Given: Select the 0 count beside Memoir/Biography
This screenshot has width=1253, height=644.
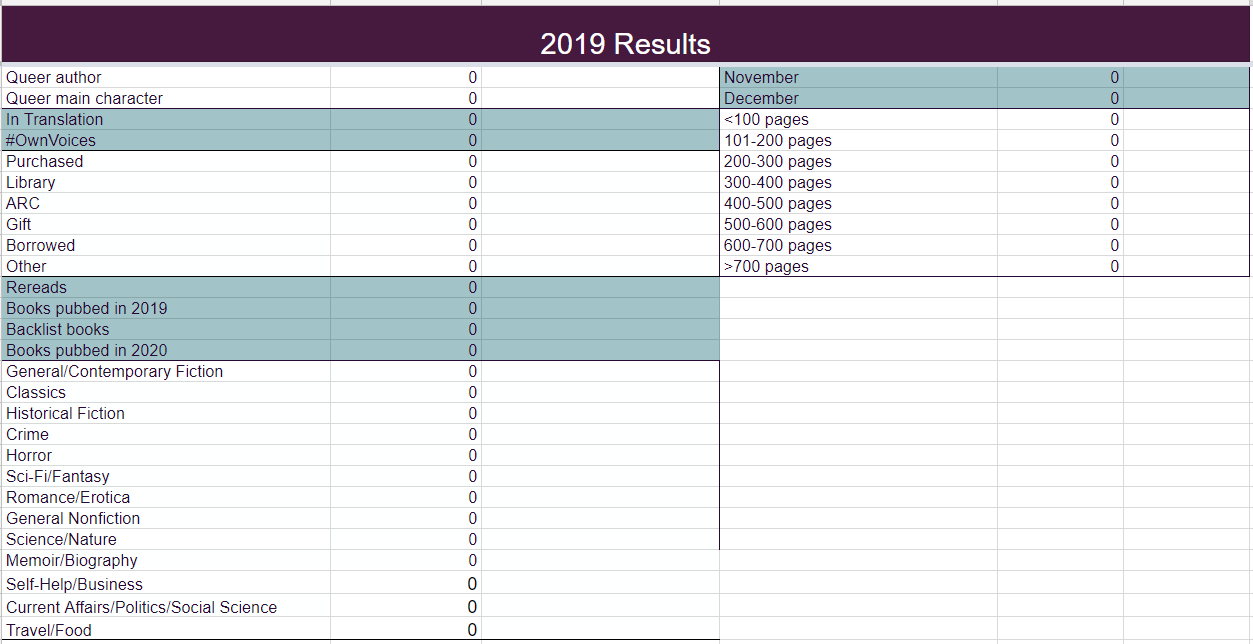Looking at the screenshot, I should pos(406,560).
